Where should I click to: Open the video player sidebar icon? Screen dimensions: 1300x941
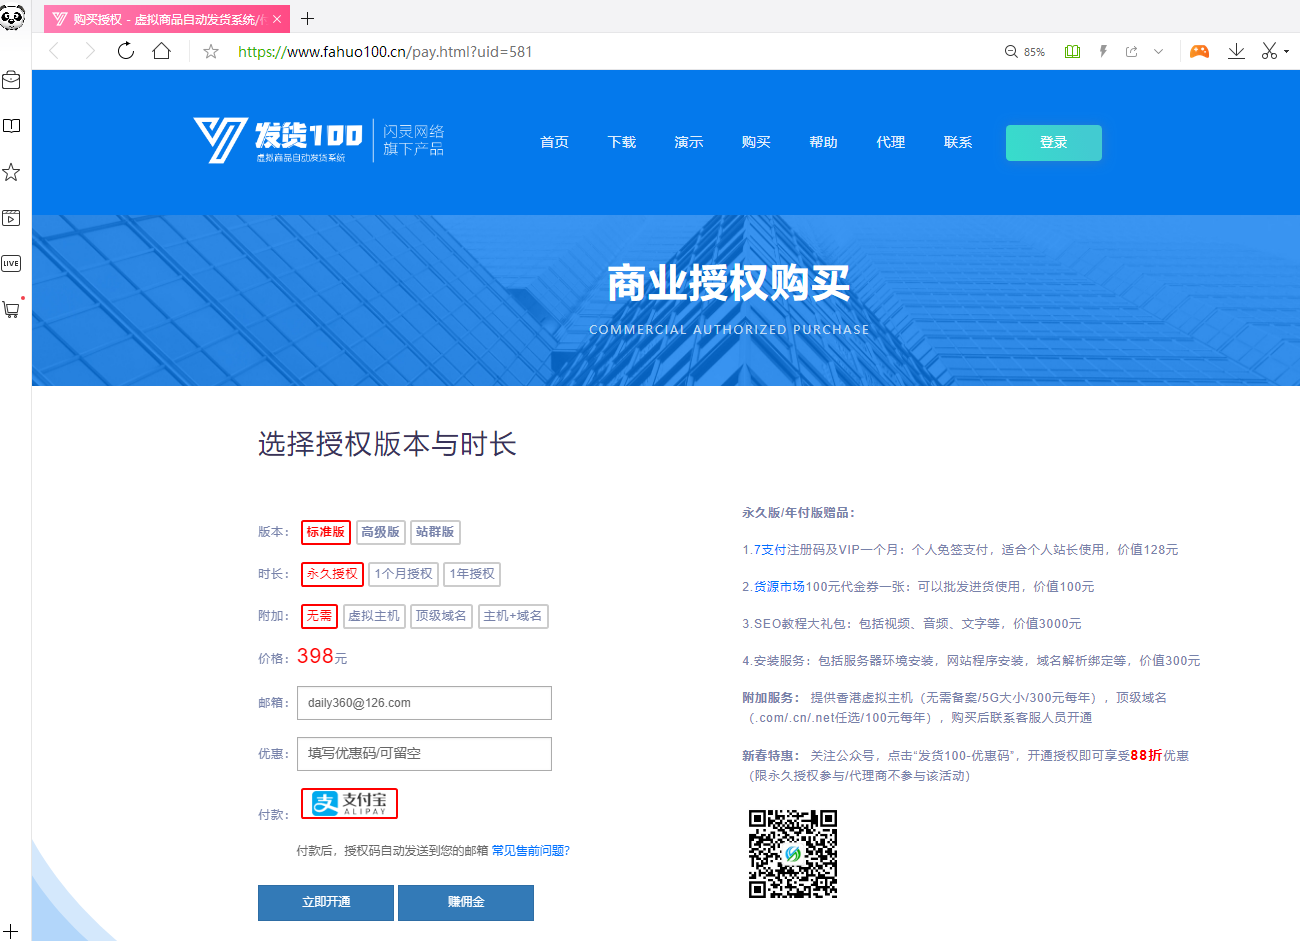(11, 218)
